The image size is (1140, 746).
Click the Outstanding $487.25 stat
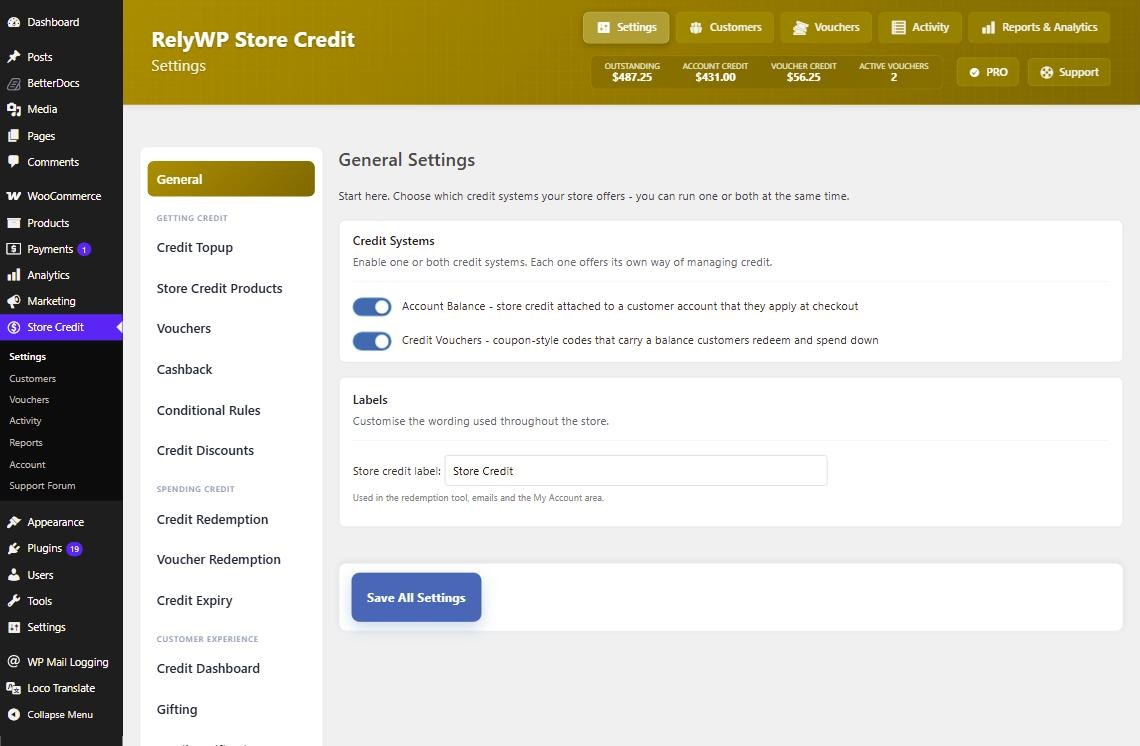(x=632, y=72)
